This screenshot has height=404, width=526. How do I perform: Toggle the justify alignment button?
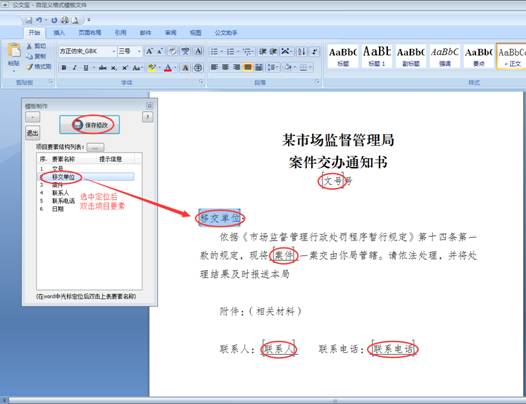tap(248, 68)
